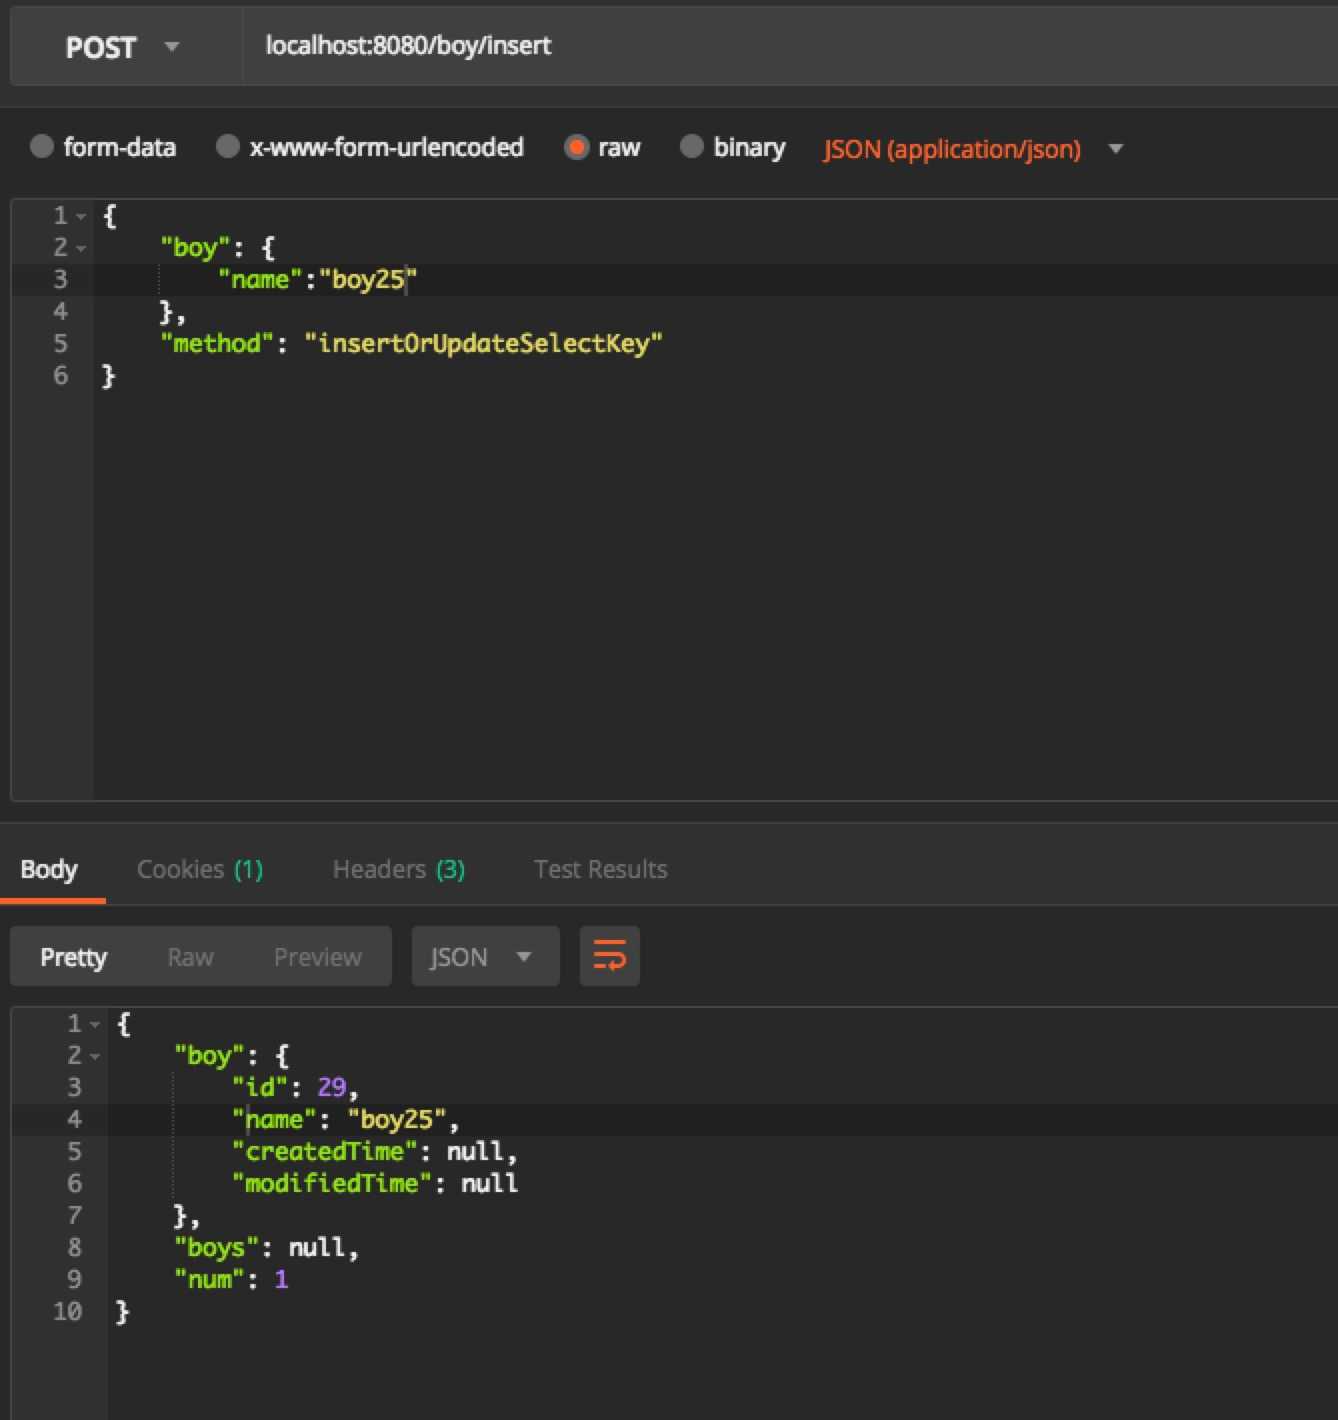Click the "createdTime": null response line
The image size is (1338, 1420).
tap(375, 1151)
